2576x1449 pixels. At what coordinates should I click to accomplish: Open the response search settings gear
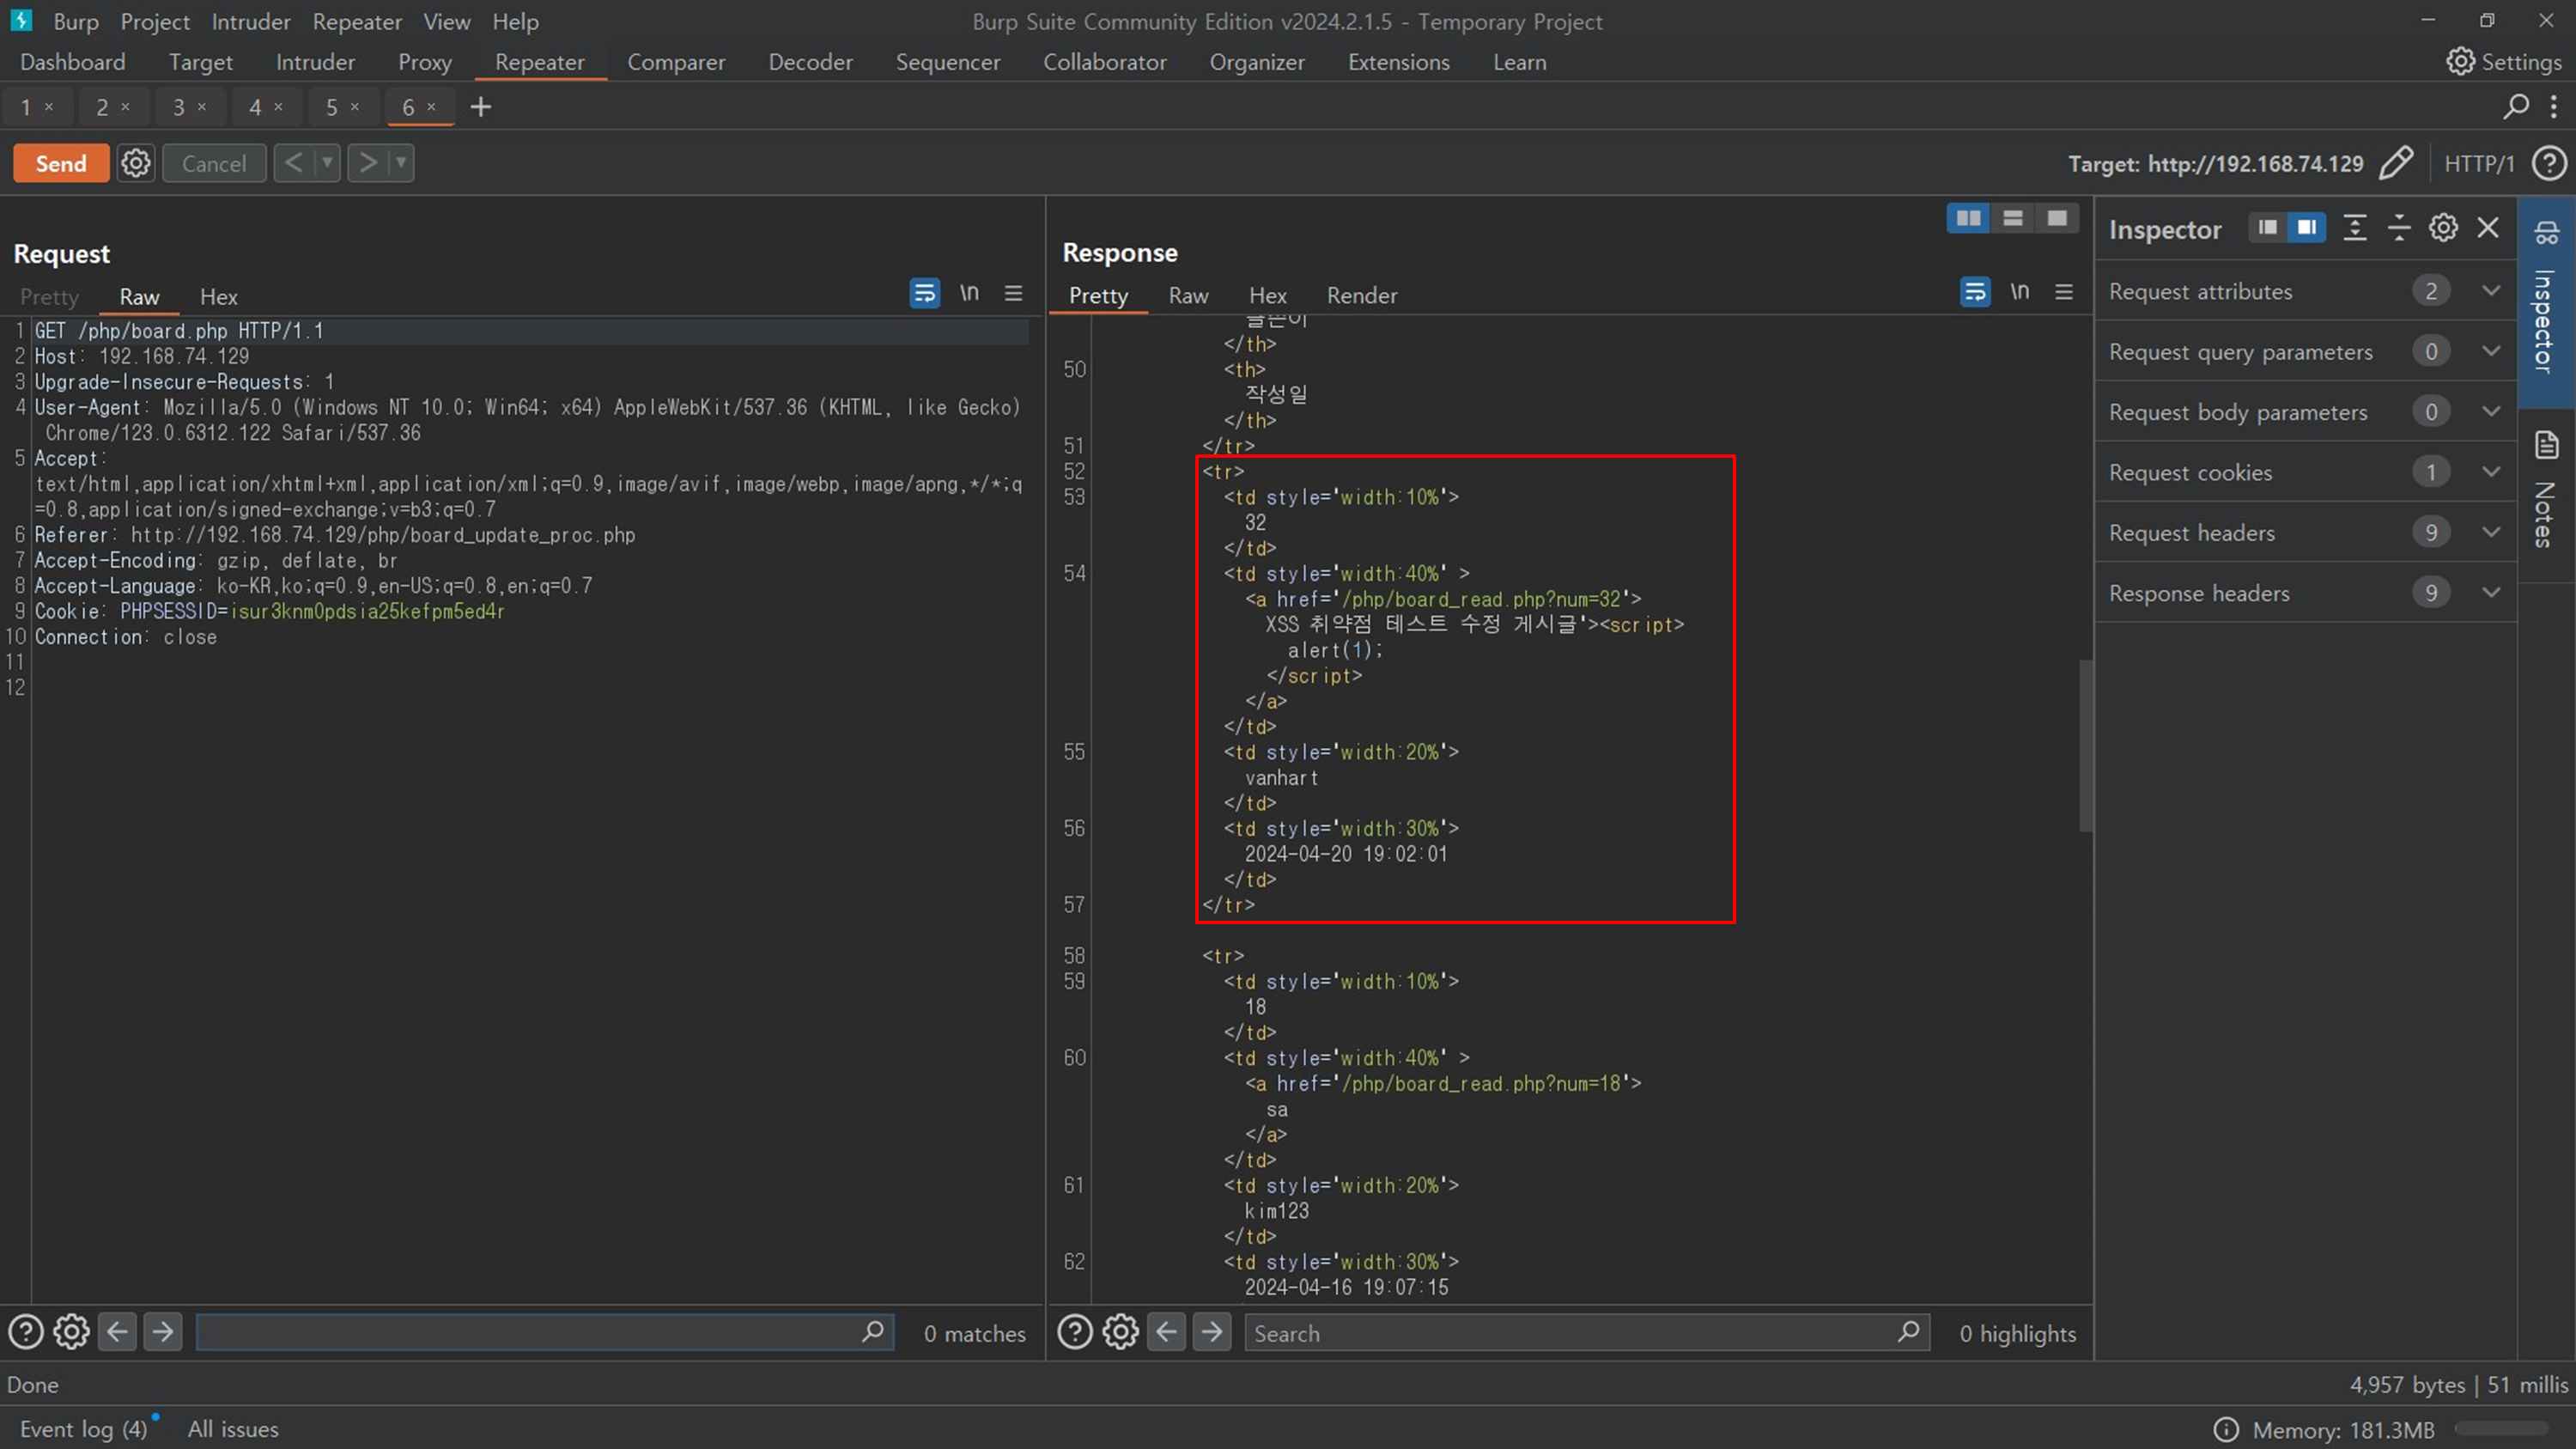point(1120,1332)
